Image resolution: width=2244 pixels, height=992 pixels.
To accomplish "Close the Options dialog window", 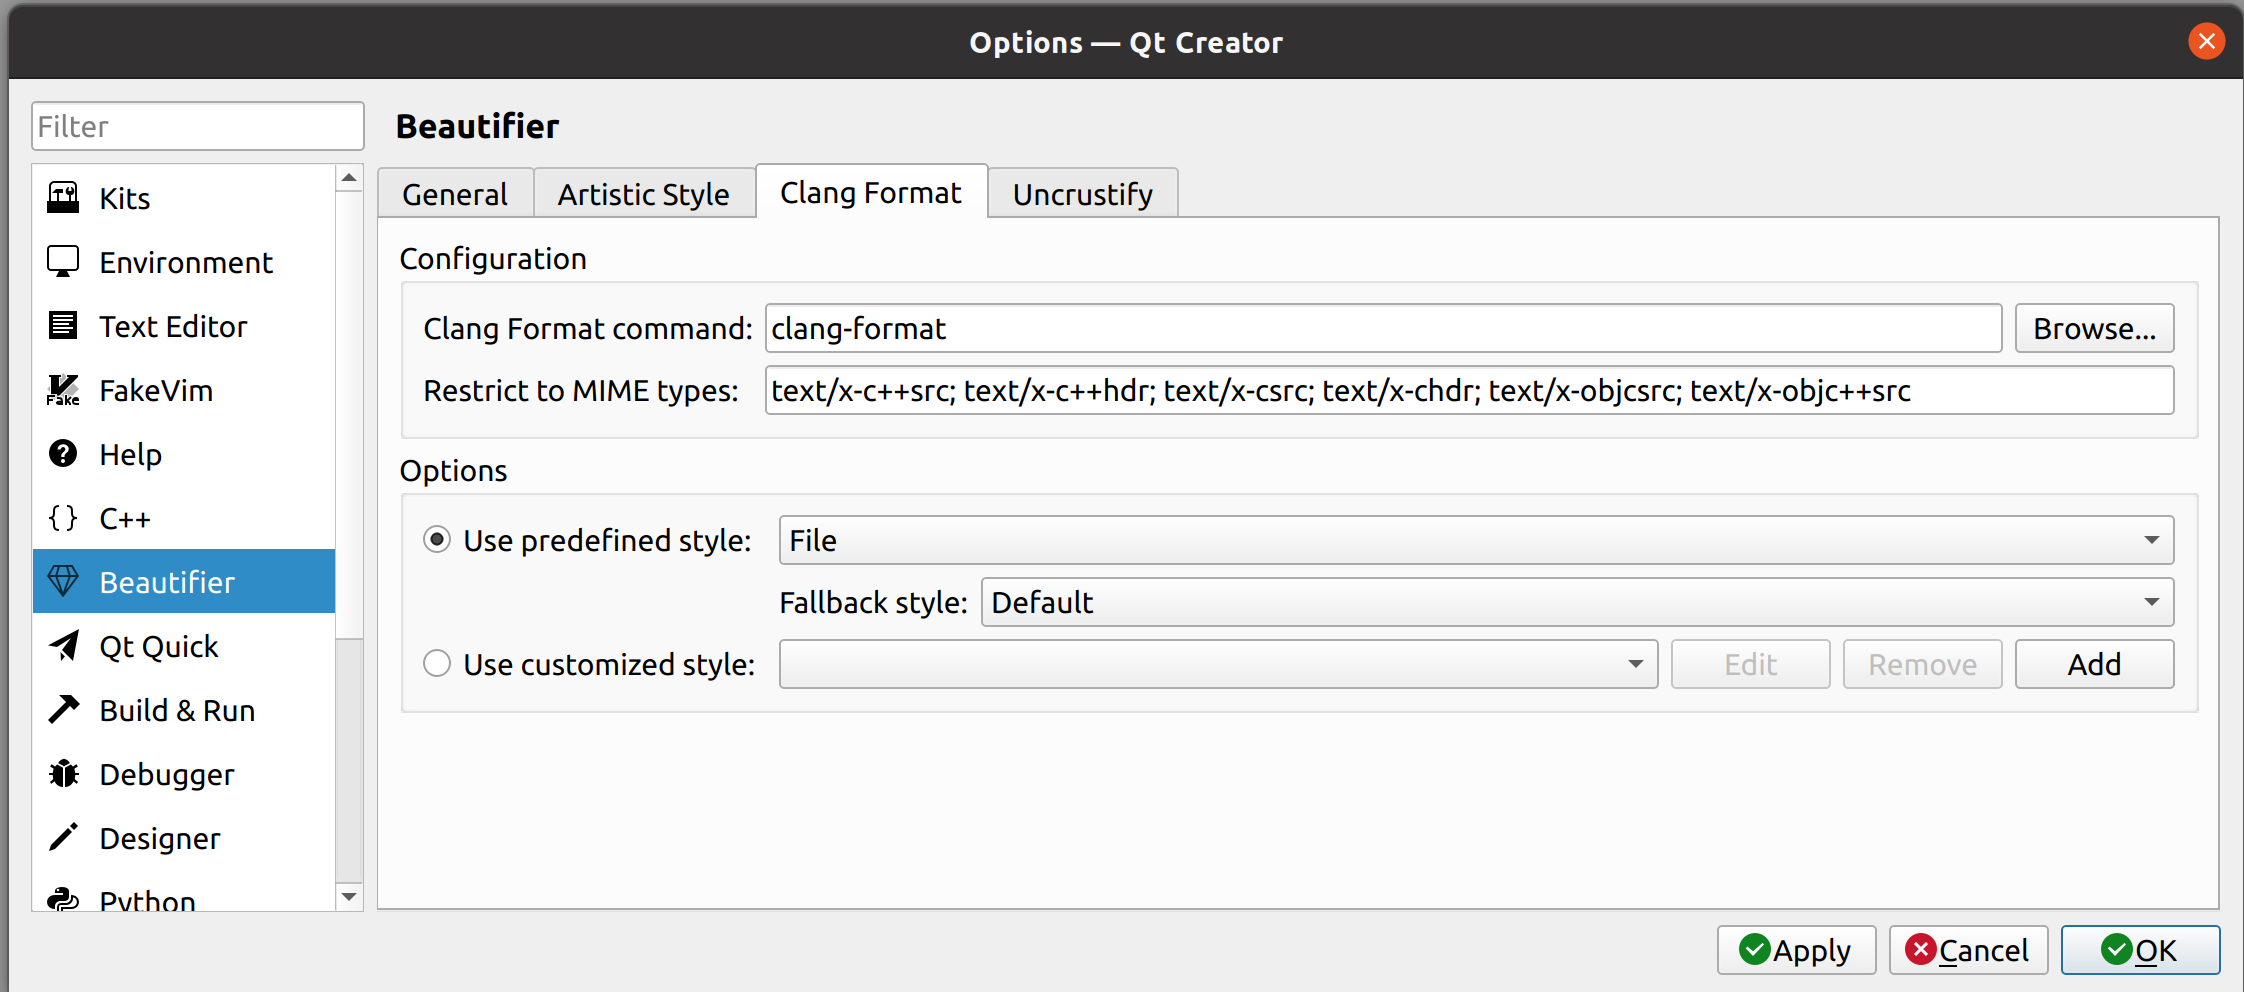I will pos(2206,41).
